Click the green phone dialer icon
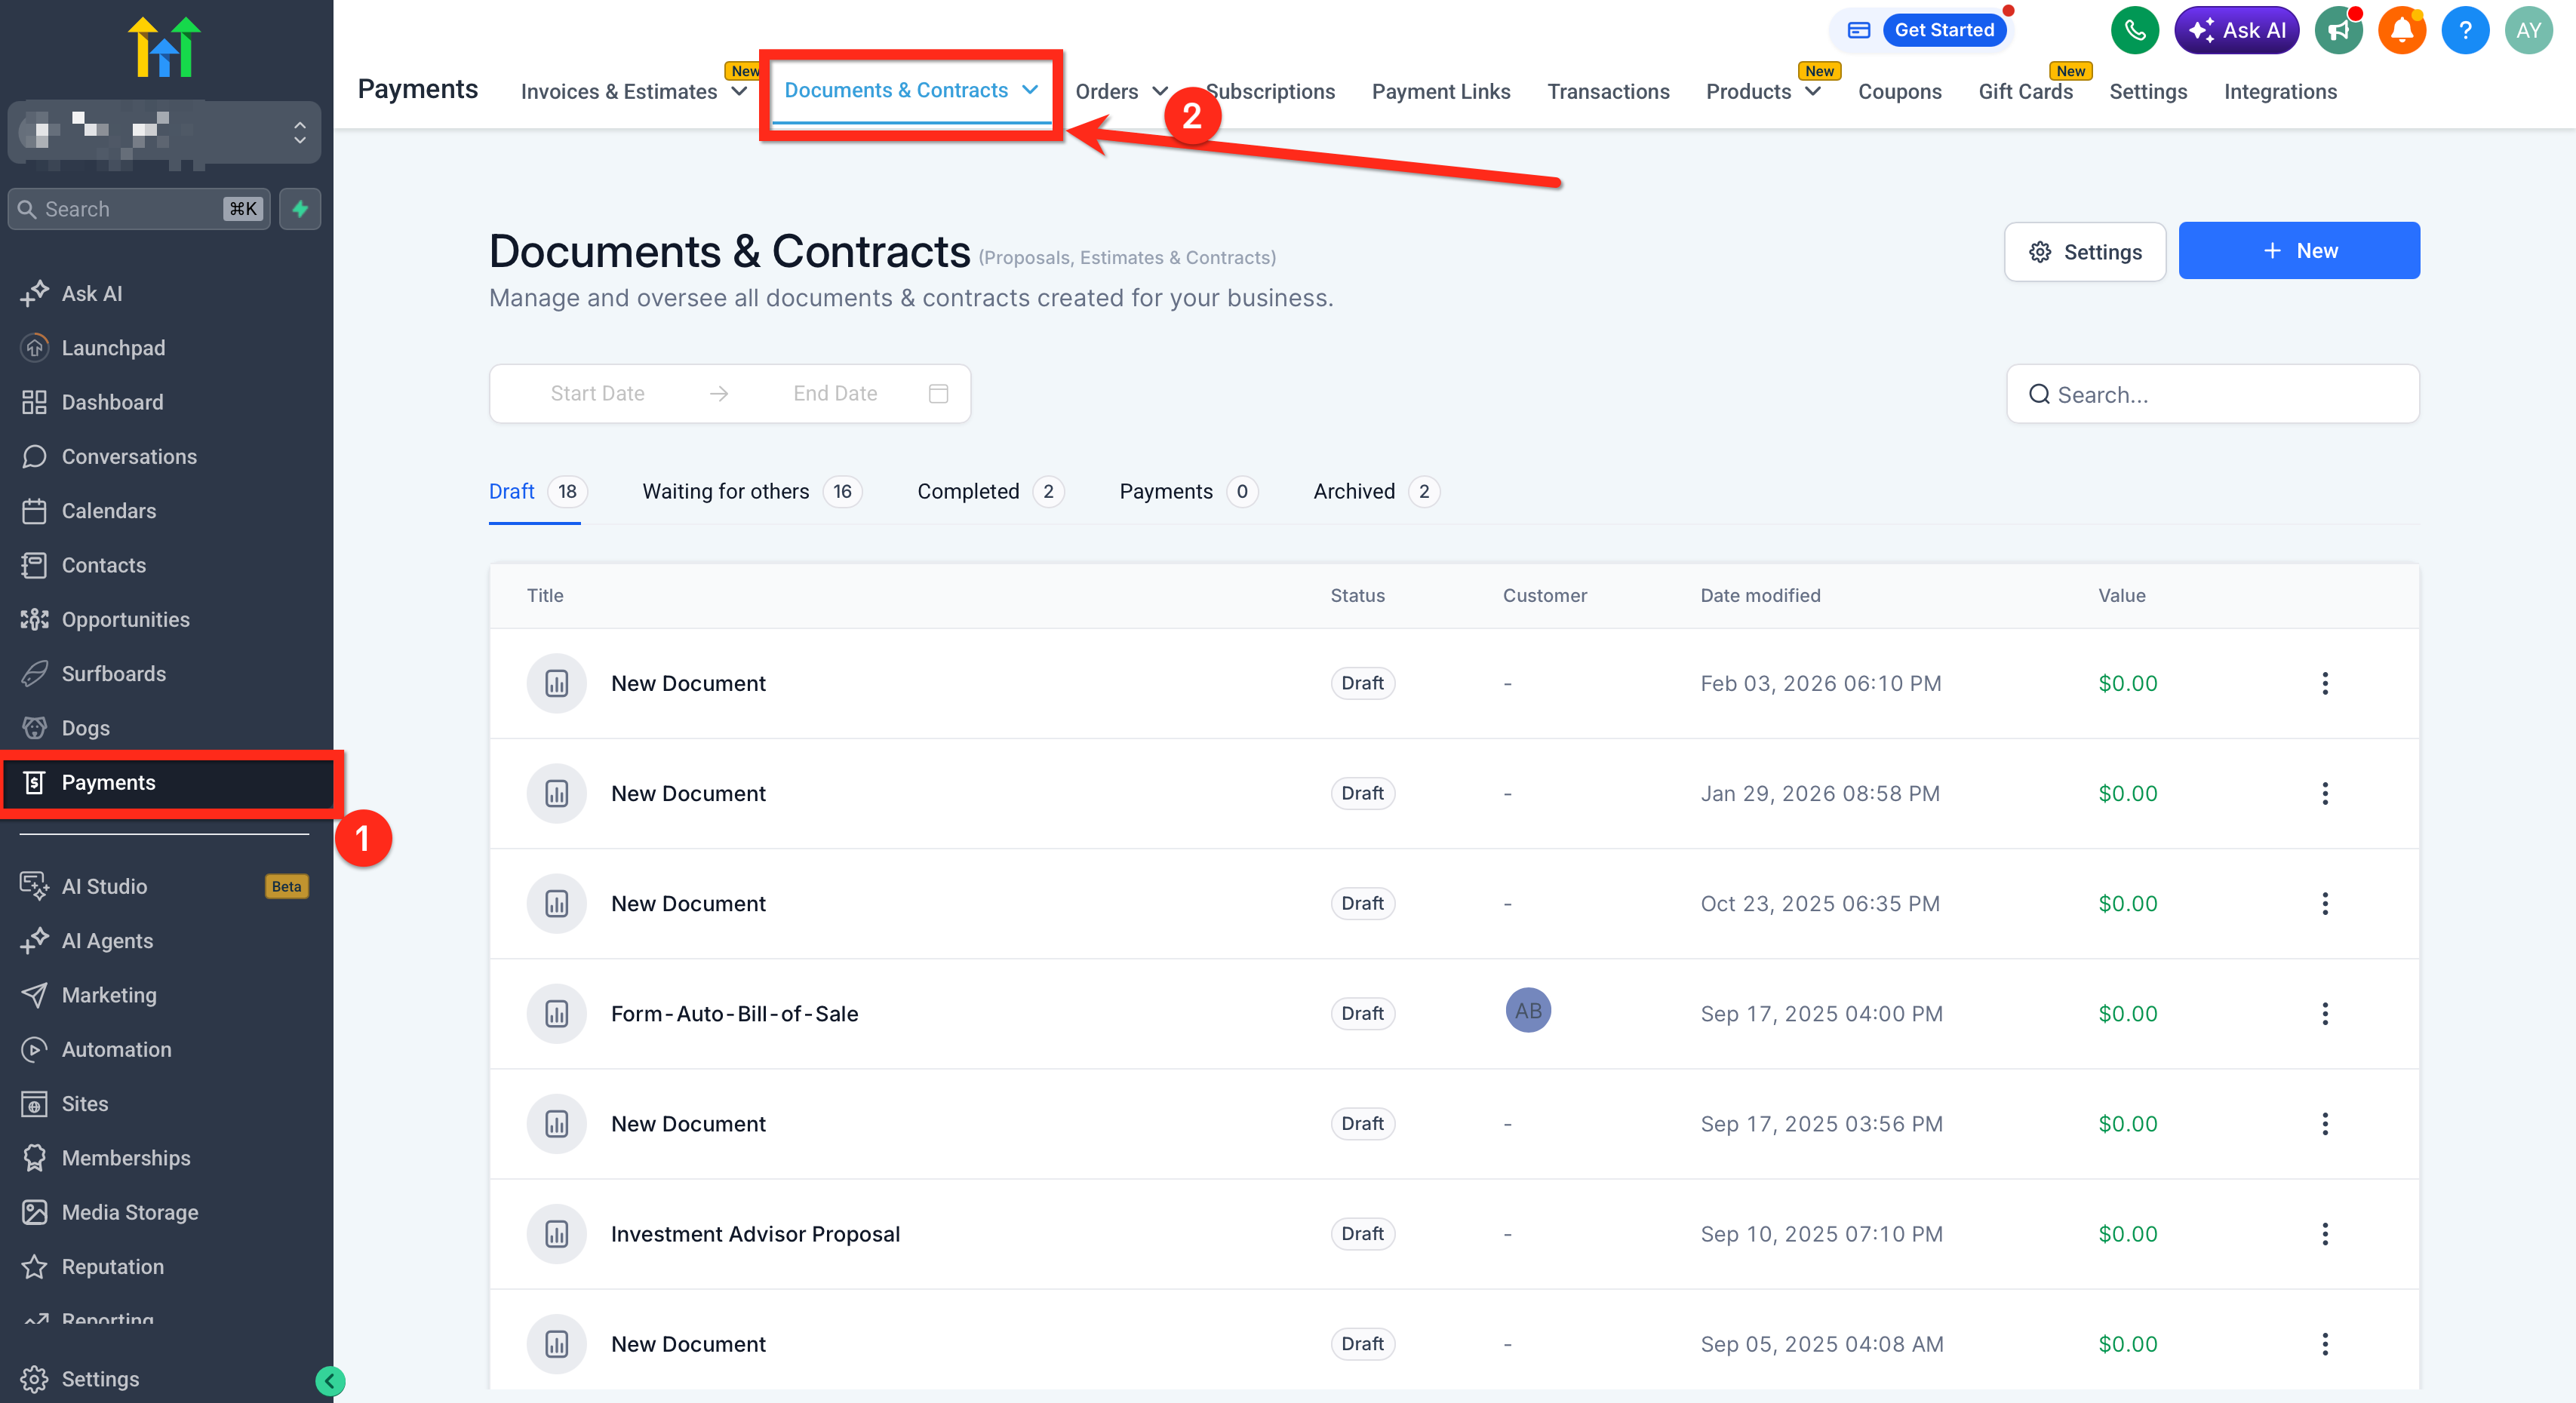This screenshot has width=2576, height=1403. pyautogui.click(x=2134, y=30)
